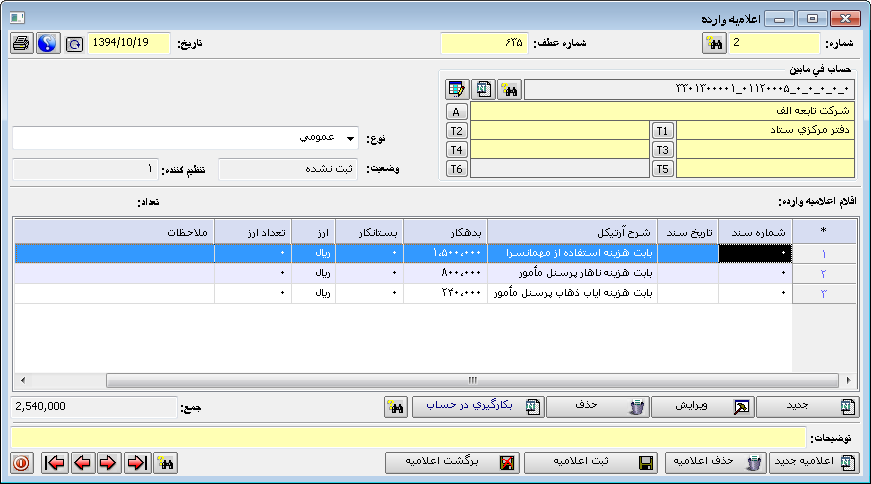Click the binoculars icon next to the navigation arrows
871x484 pixels.
166,463
